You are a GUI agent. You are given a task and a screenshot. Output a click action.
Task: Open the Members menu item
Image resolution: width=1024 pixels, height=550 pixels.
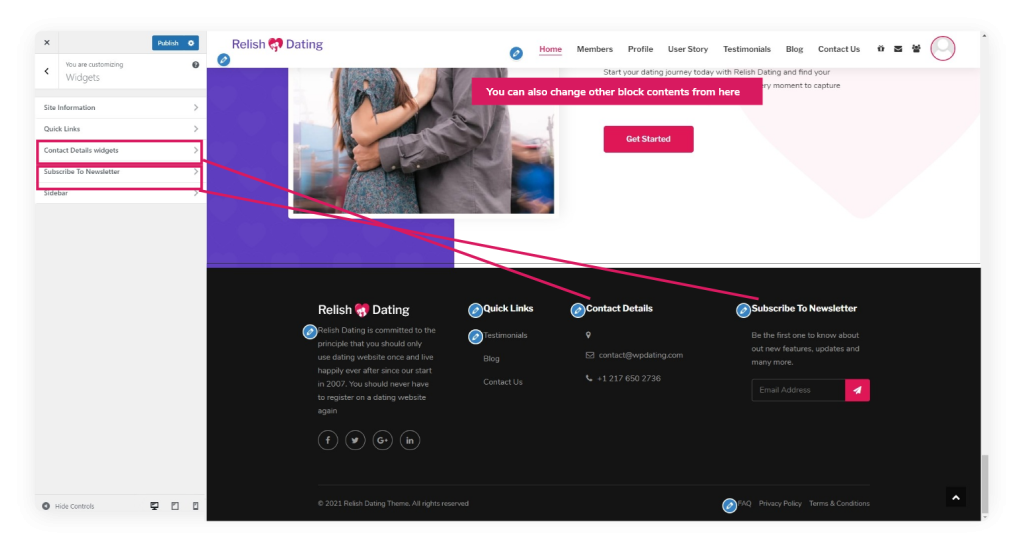594,49
